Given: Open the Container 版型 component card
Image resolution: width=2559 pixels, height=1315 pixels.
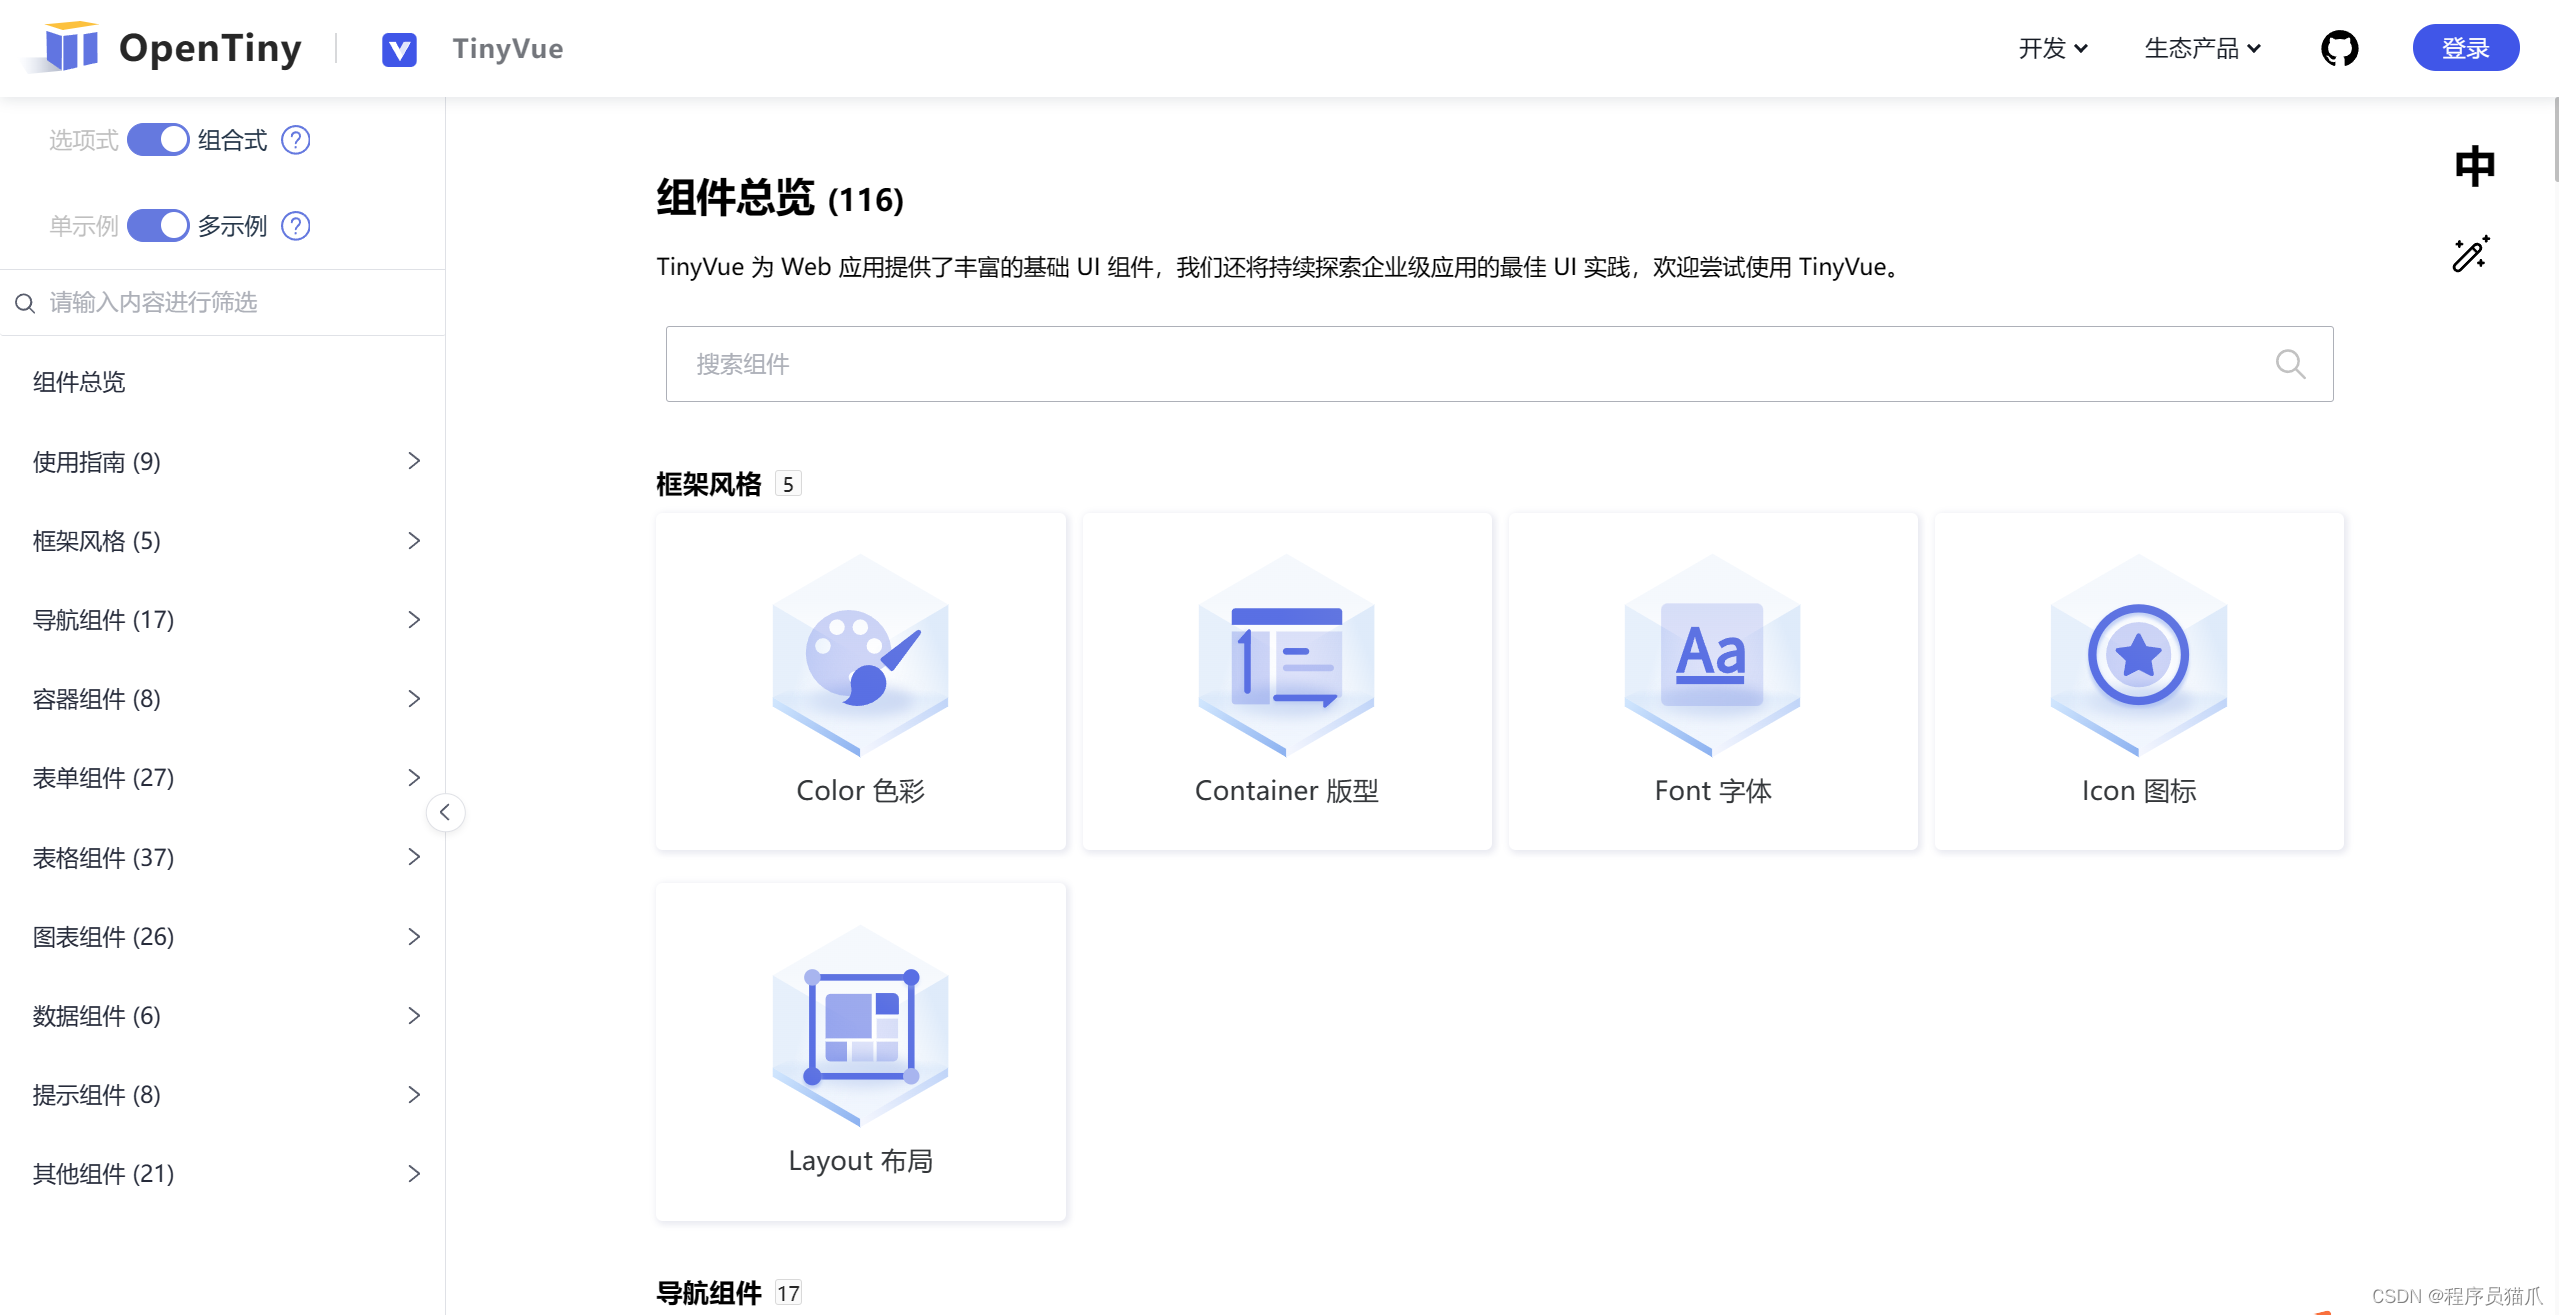Looking at the screenshot, I should click(x=1286, y=681).
